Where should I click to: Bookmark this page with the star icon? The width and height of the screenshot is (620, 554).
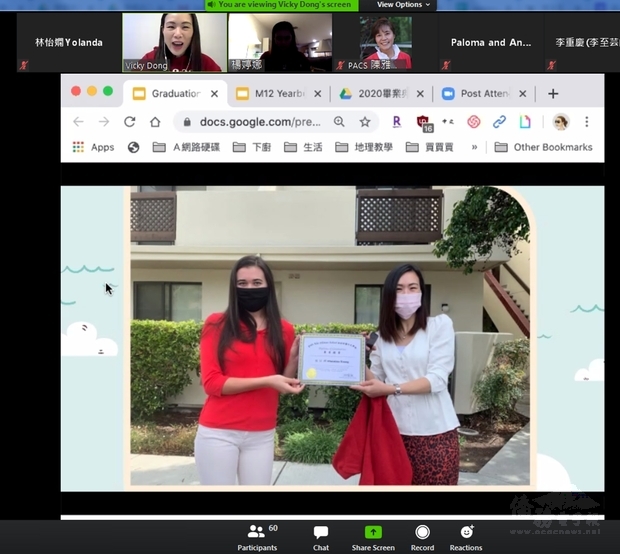(365, 122)
